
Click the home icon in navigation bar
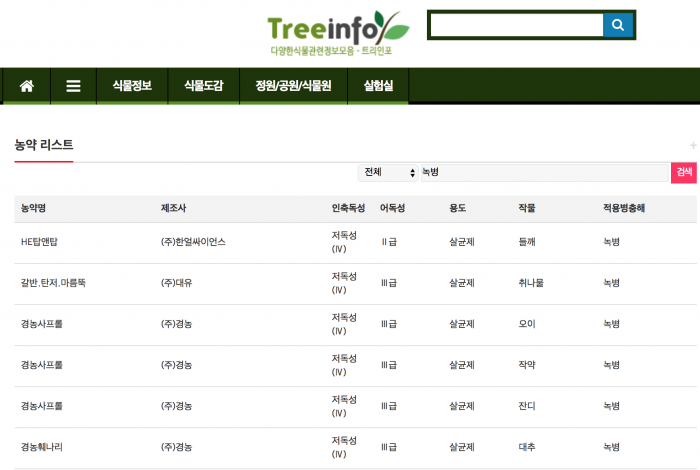coord(26,86)
